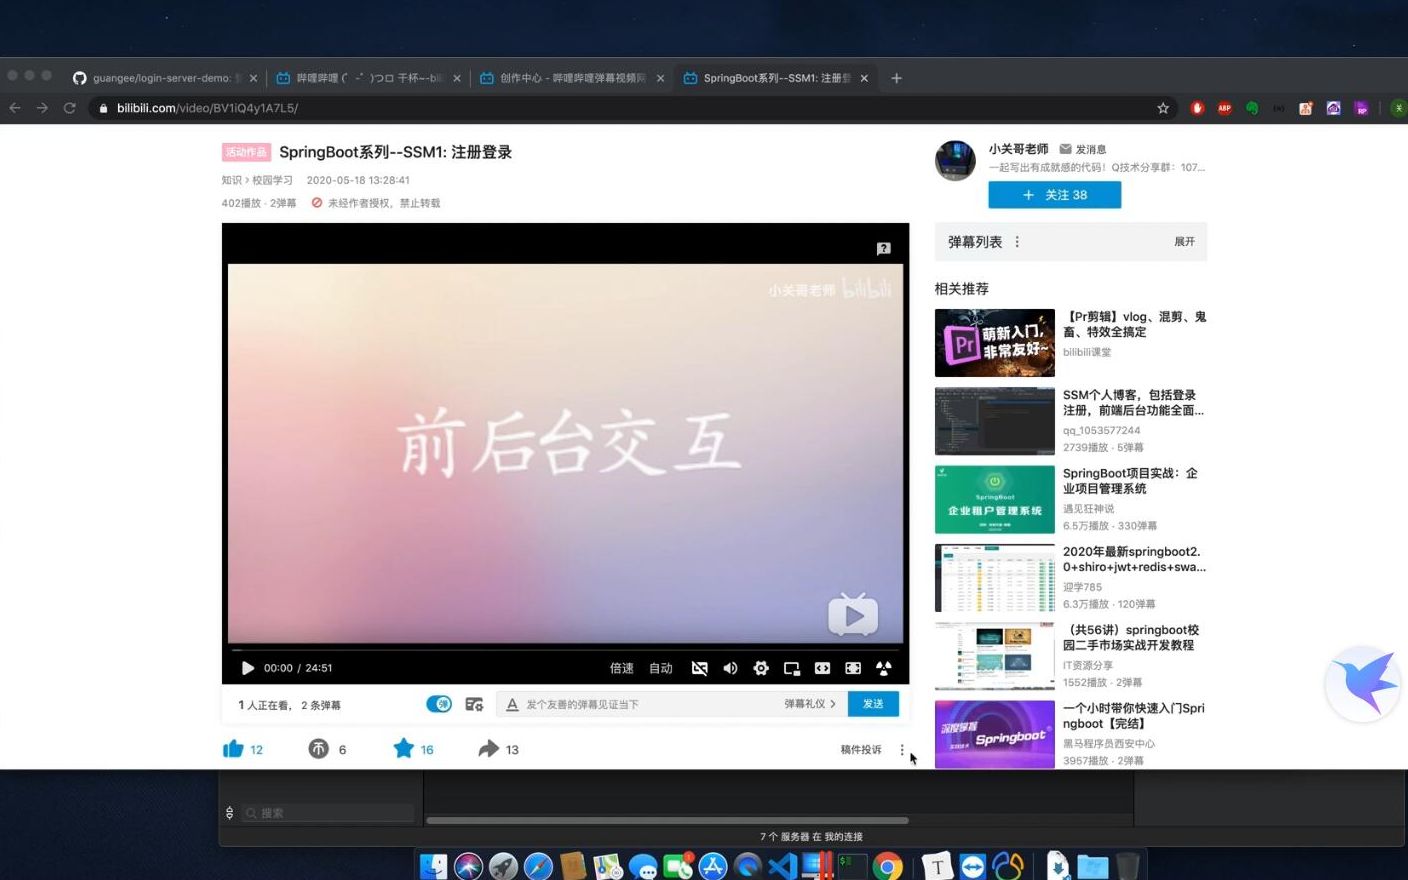Go back in browser history
The width and height of the screenshot is (1408, 880).
tap(15, 108)
